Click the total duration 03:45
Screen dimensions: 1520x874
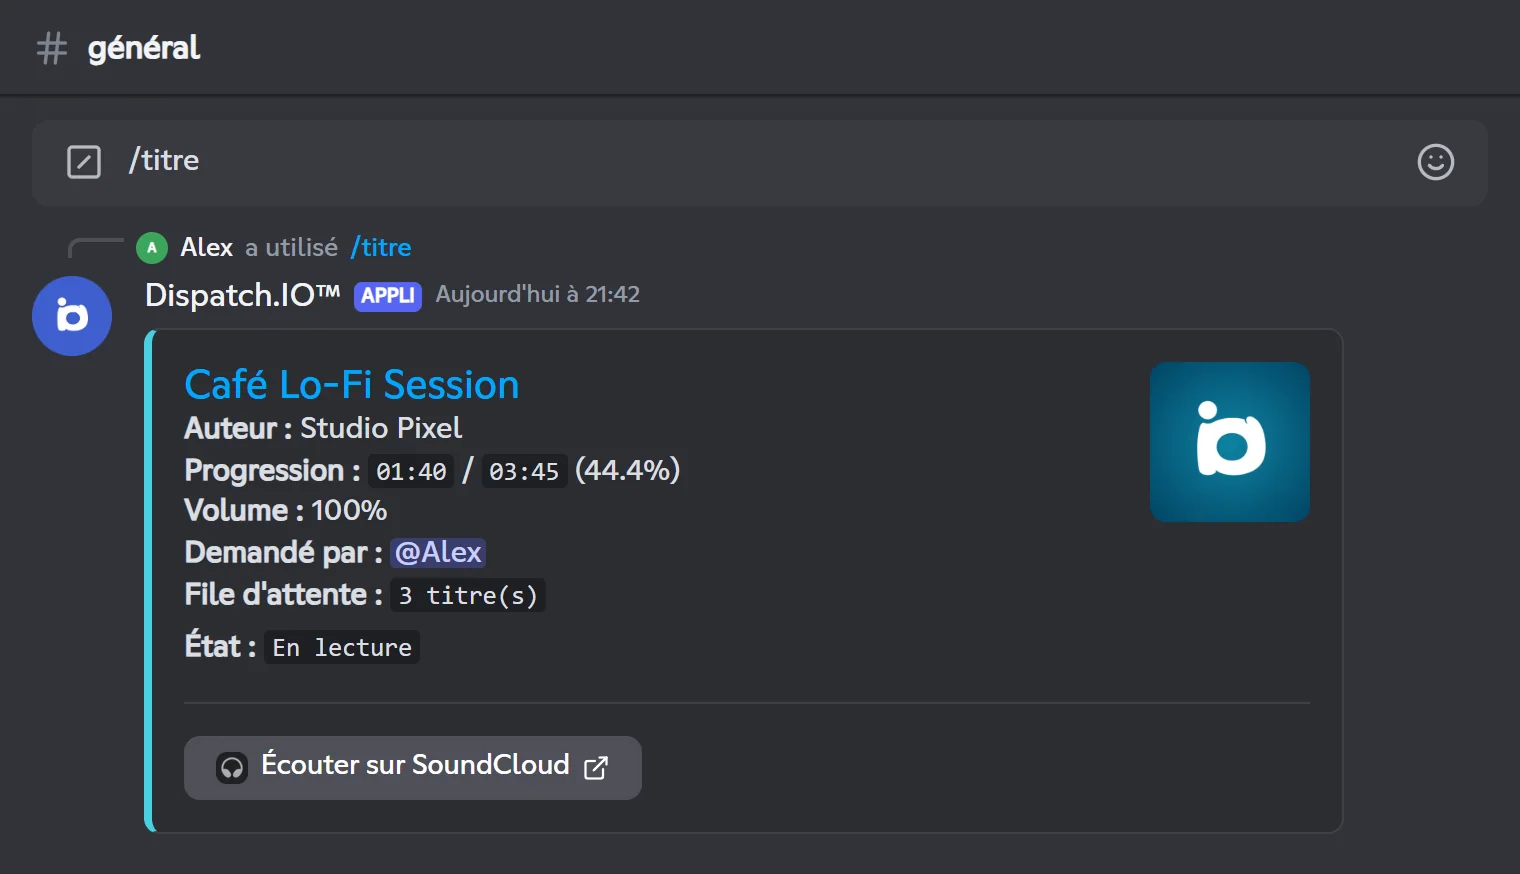(x=524, y=471)
